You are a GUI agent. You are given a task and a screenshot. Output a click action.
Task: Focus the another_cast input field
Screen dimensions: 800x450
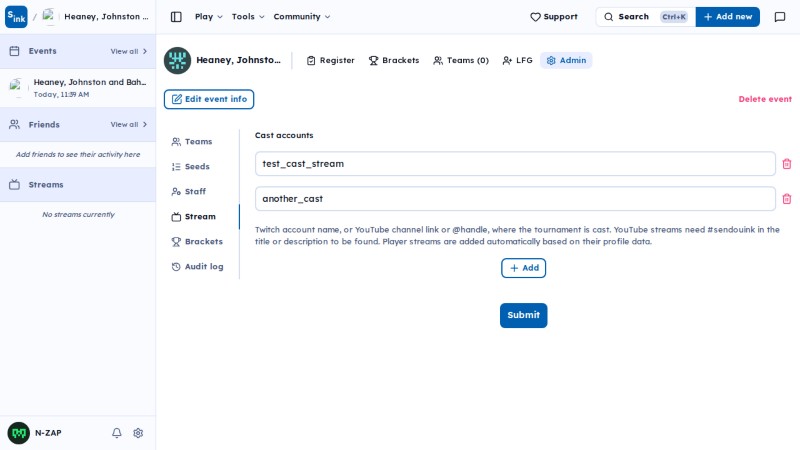[515, 198]
